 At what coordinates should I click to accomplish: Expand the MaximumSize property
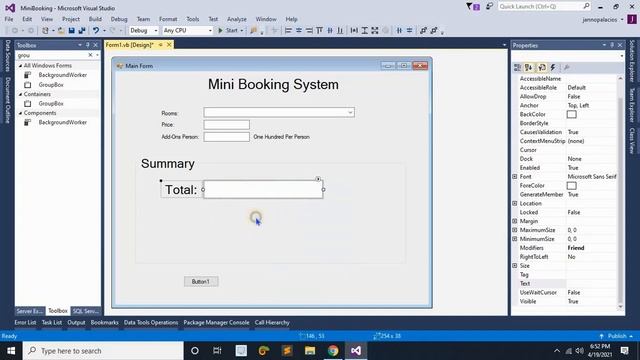(515, 230)
